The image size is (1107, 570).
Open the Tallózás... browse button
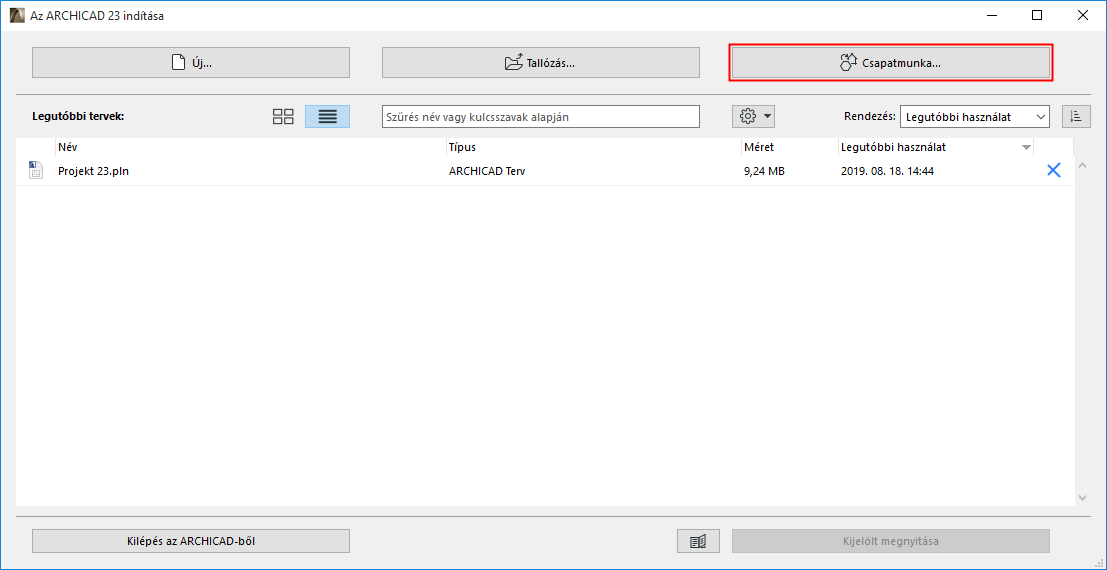(541, 62)
